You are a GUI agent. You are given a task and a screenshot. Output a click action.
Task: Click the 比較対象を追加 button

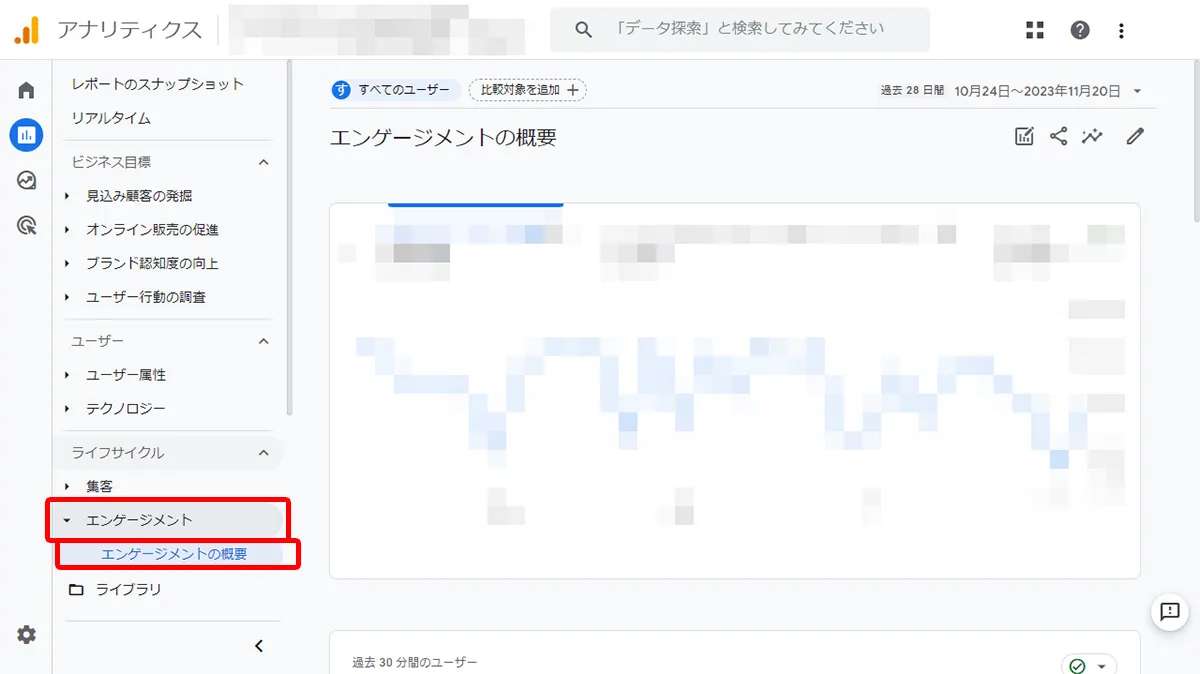coord(528,90)
